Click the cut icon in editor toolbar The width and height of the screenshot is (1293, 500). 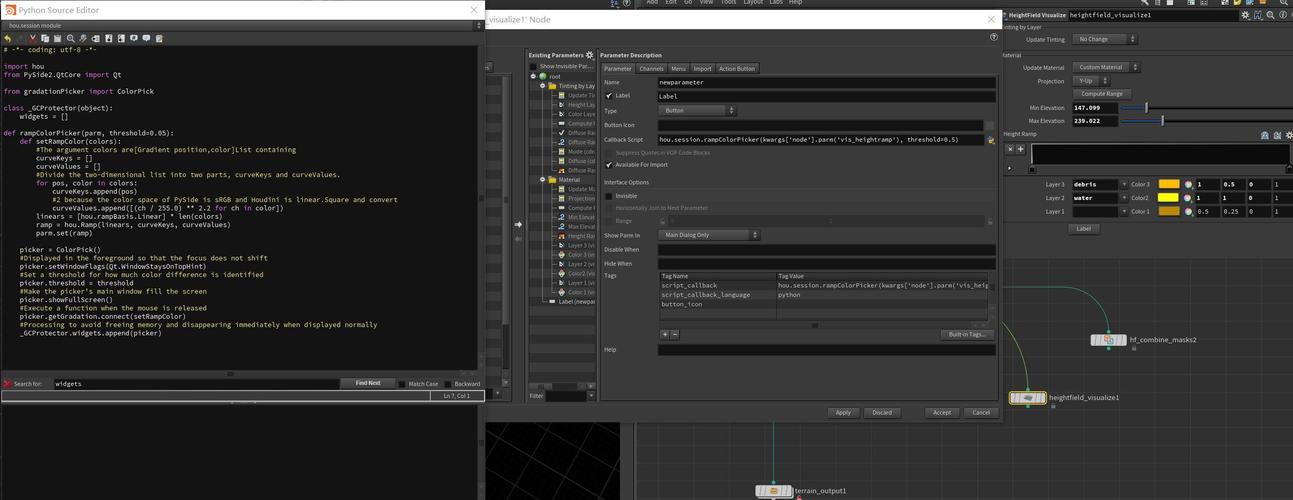click(33, 38)
